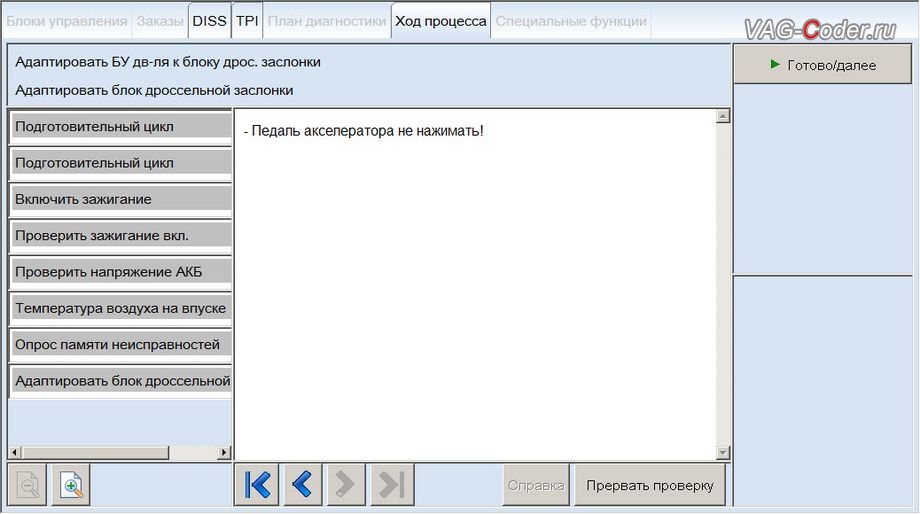920x514 pixels.
Task: Select the second Подготовительный цикл step
Action: [121, 163]
